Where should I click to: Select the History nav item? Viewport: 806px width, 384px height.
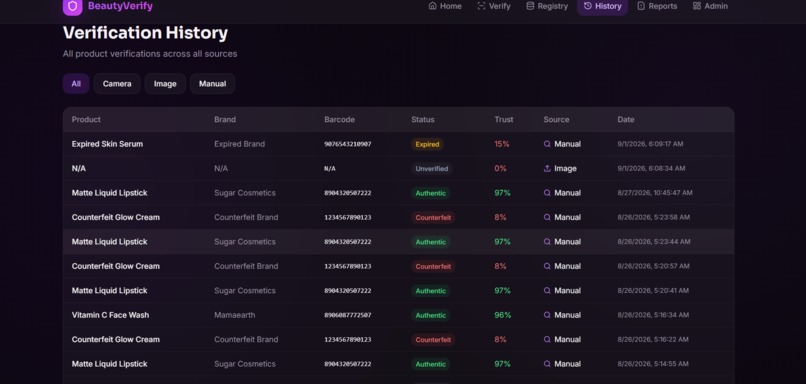[602, 6]
